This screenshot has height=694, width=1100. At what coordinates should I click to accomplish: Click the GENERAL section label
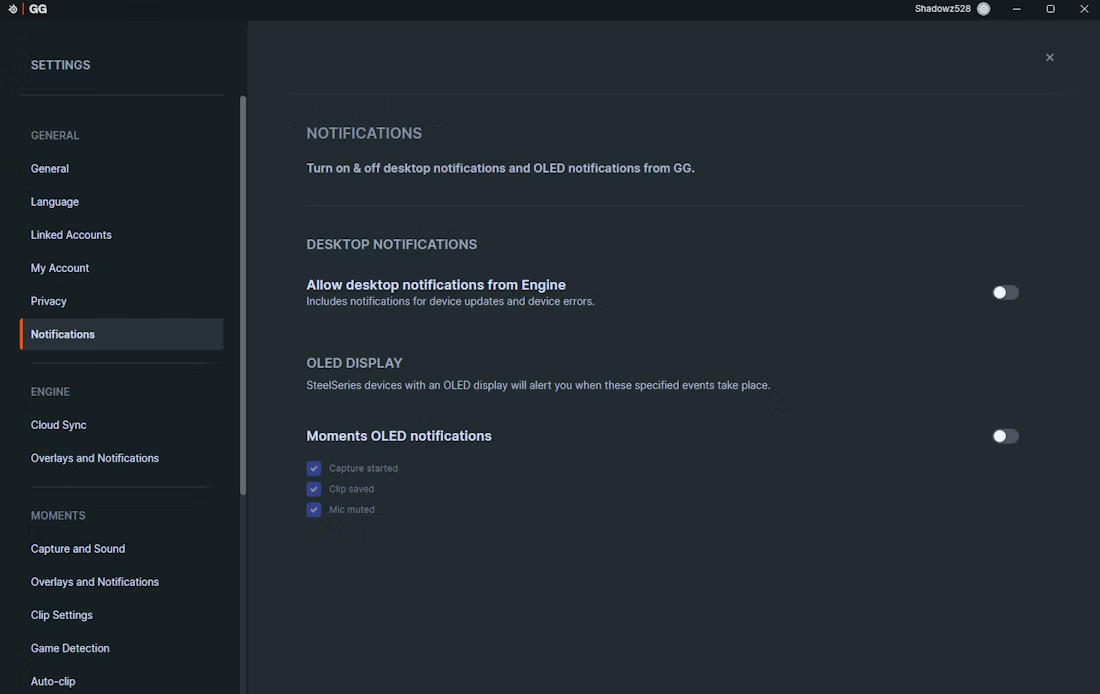(55, 135)
